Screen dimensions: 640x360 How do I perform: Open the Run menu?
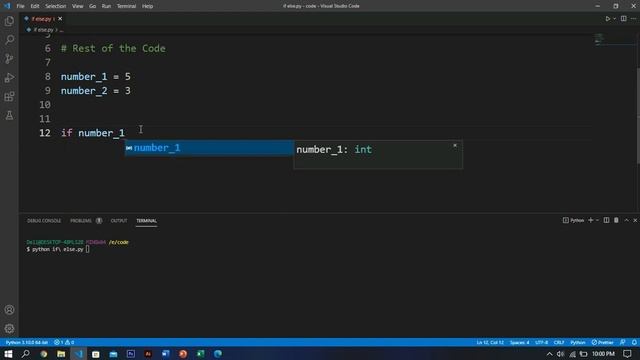click(x=106, y=6)
